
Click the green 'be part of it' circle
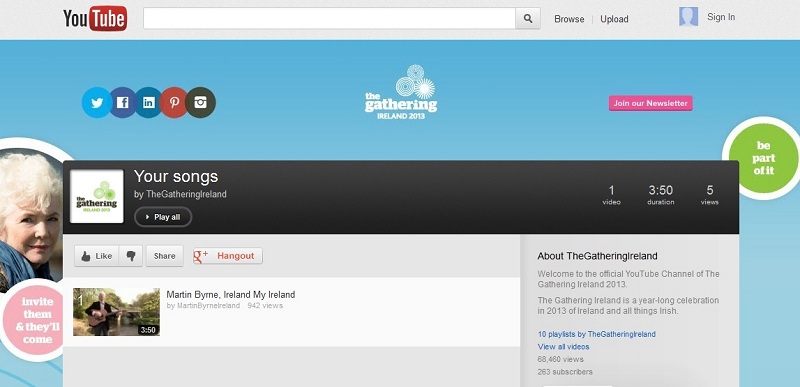[x=763, y=158]
